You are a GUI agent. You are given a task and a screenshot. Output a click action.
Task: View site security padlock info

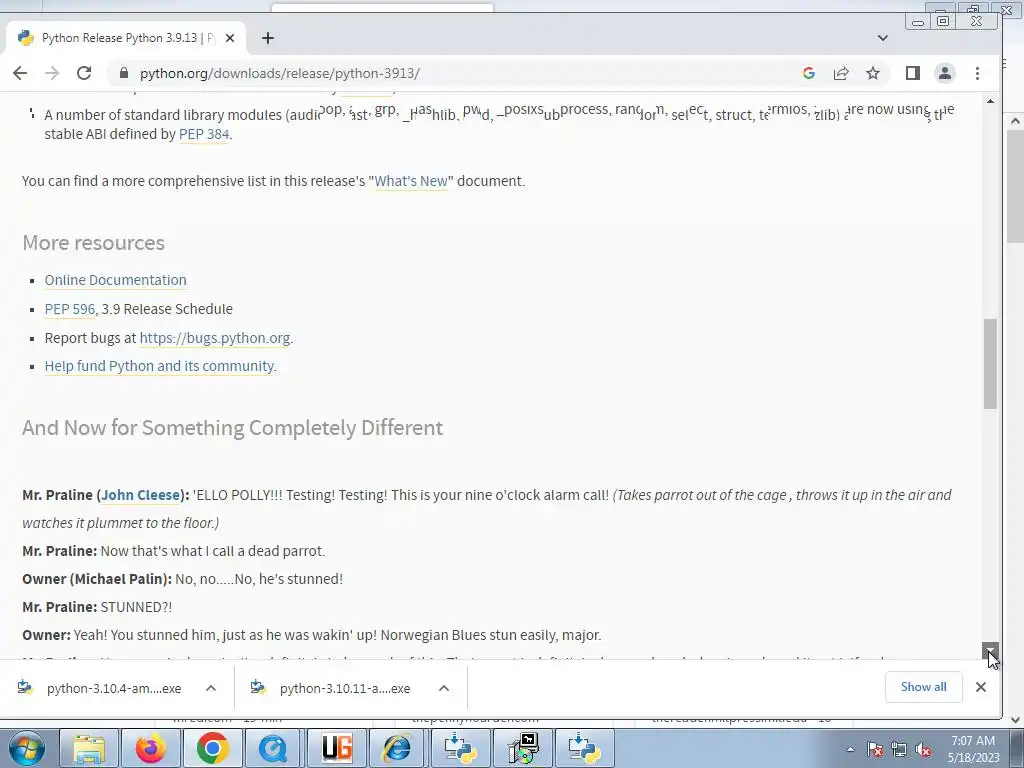(x=123, y=73)
